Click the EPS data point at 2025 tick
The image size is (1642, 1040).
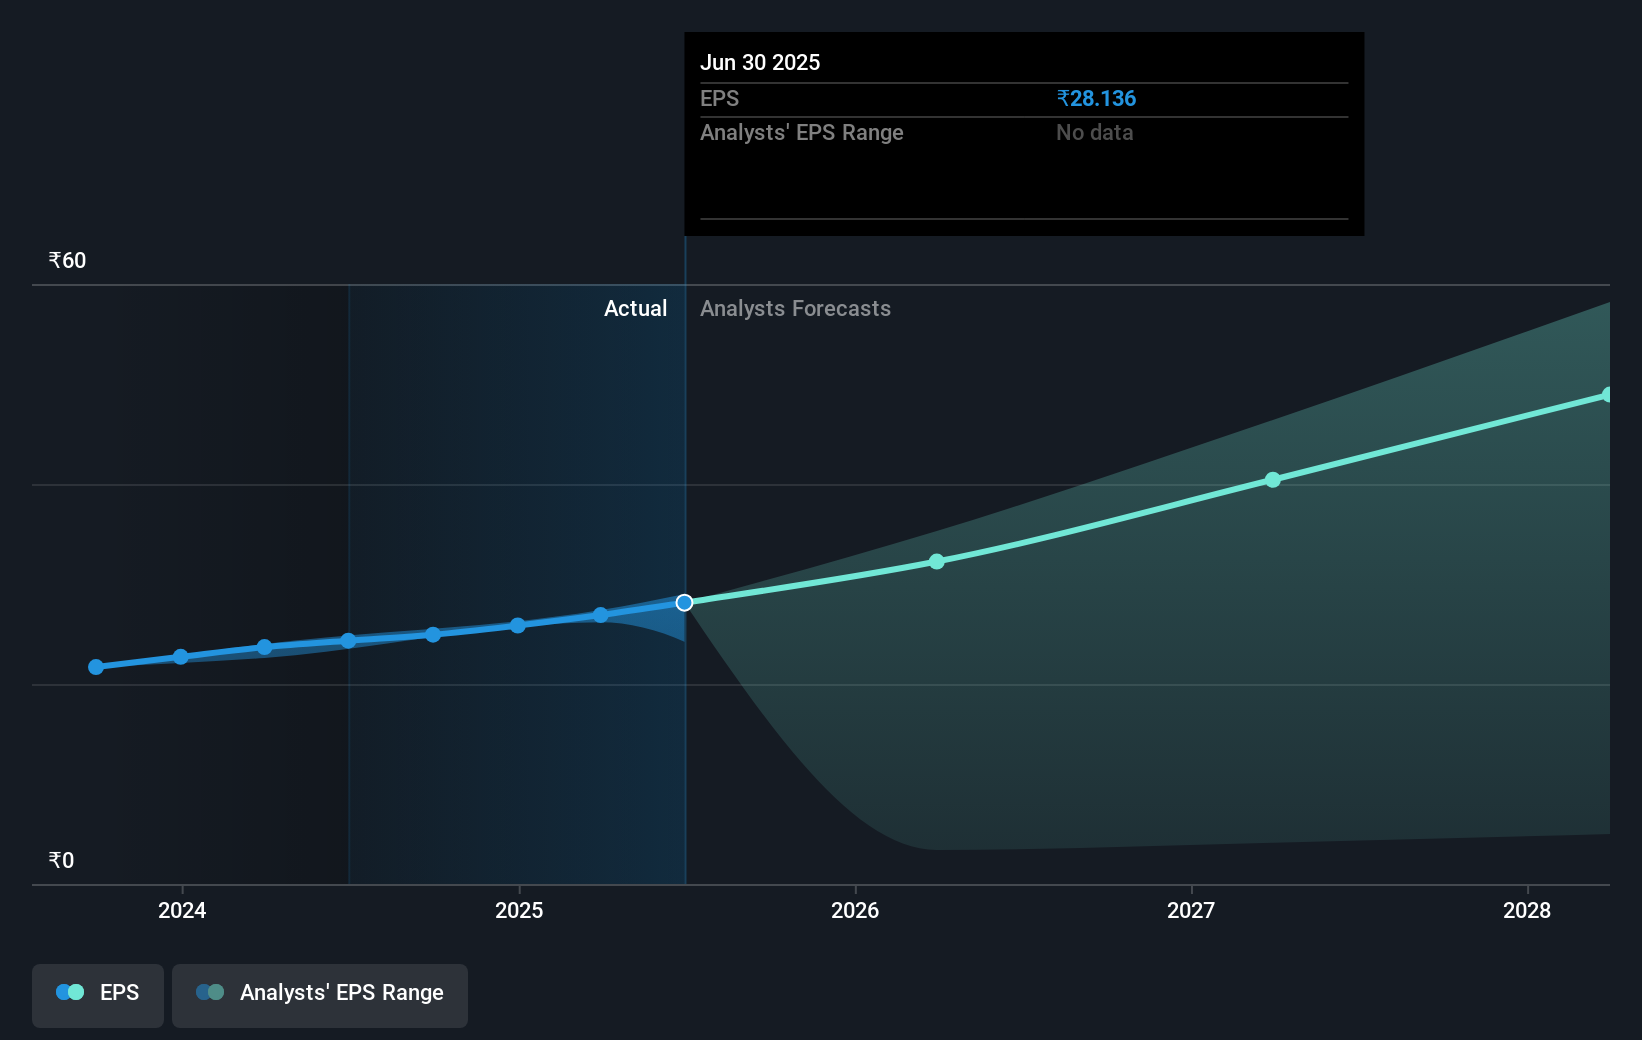click(518, 626)
